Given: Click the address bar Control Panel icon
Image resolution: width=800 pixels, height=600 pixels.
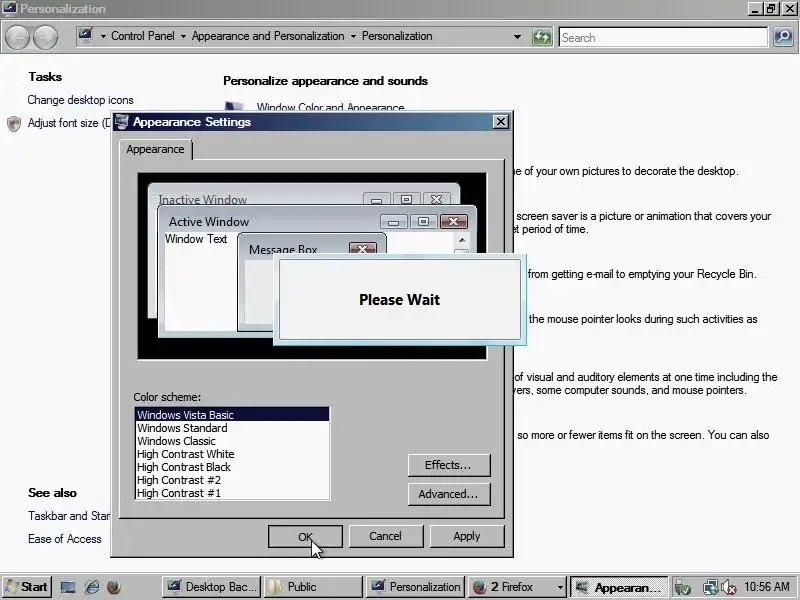Looking at the screenshot, I should [85, 36].
